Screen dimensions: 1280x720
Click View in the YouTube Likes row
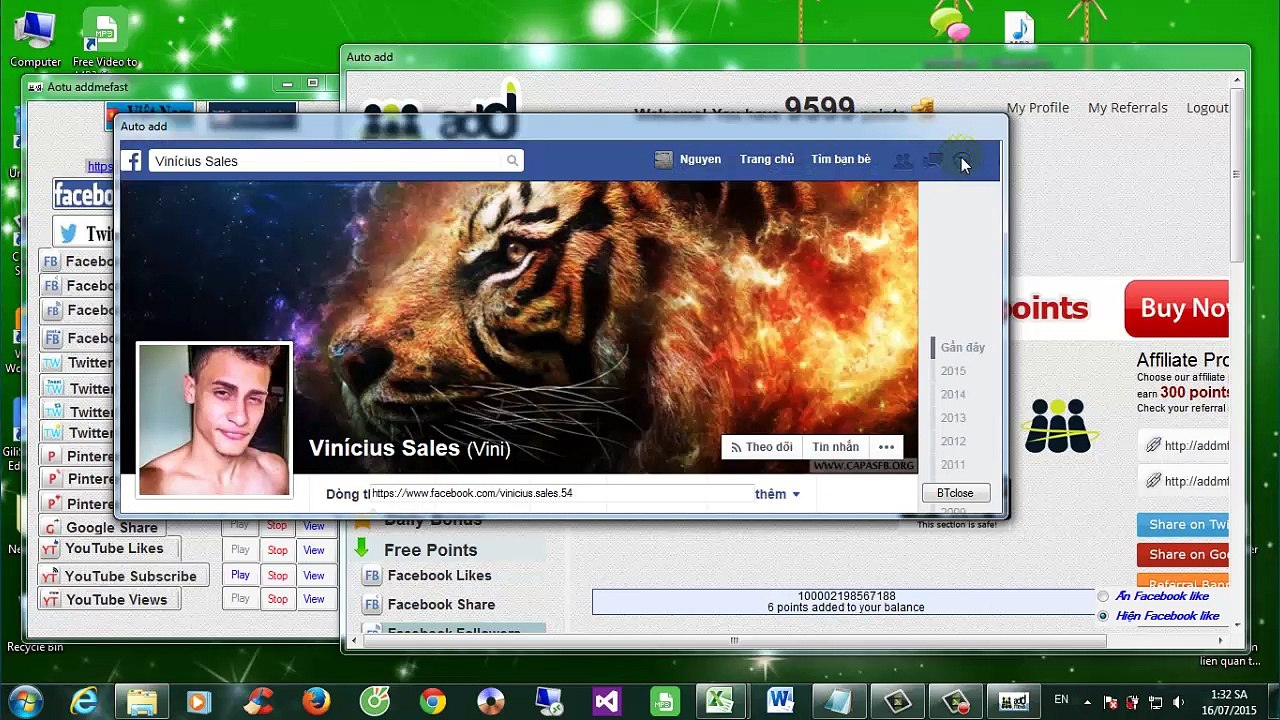tap(314, 550)
